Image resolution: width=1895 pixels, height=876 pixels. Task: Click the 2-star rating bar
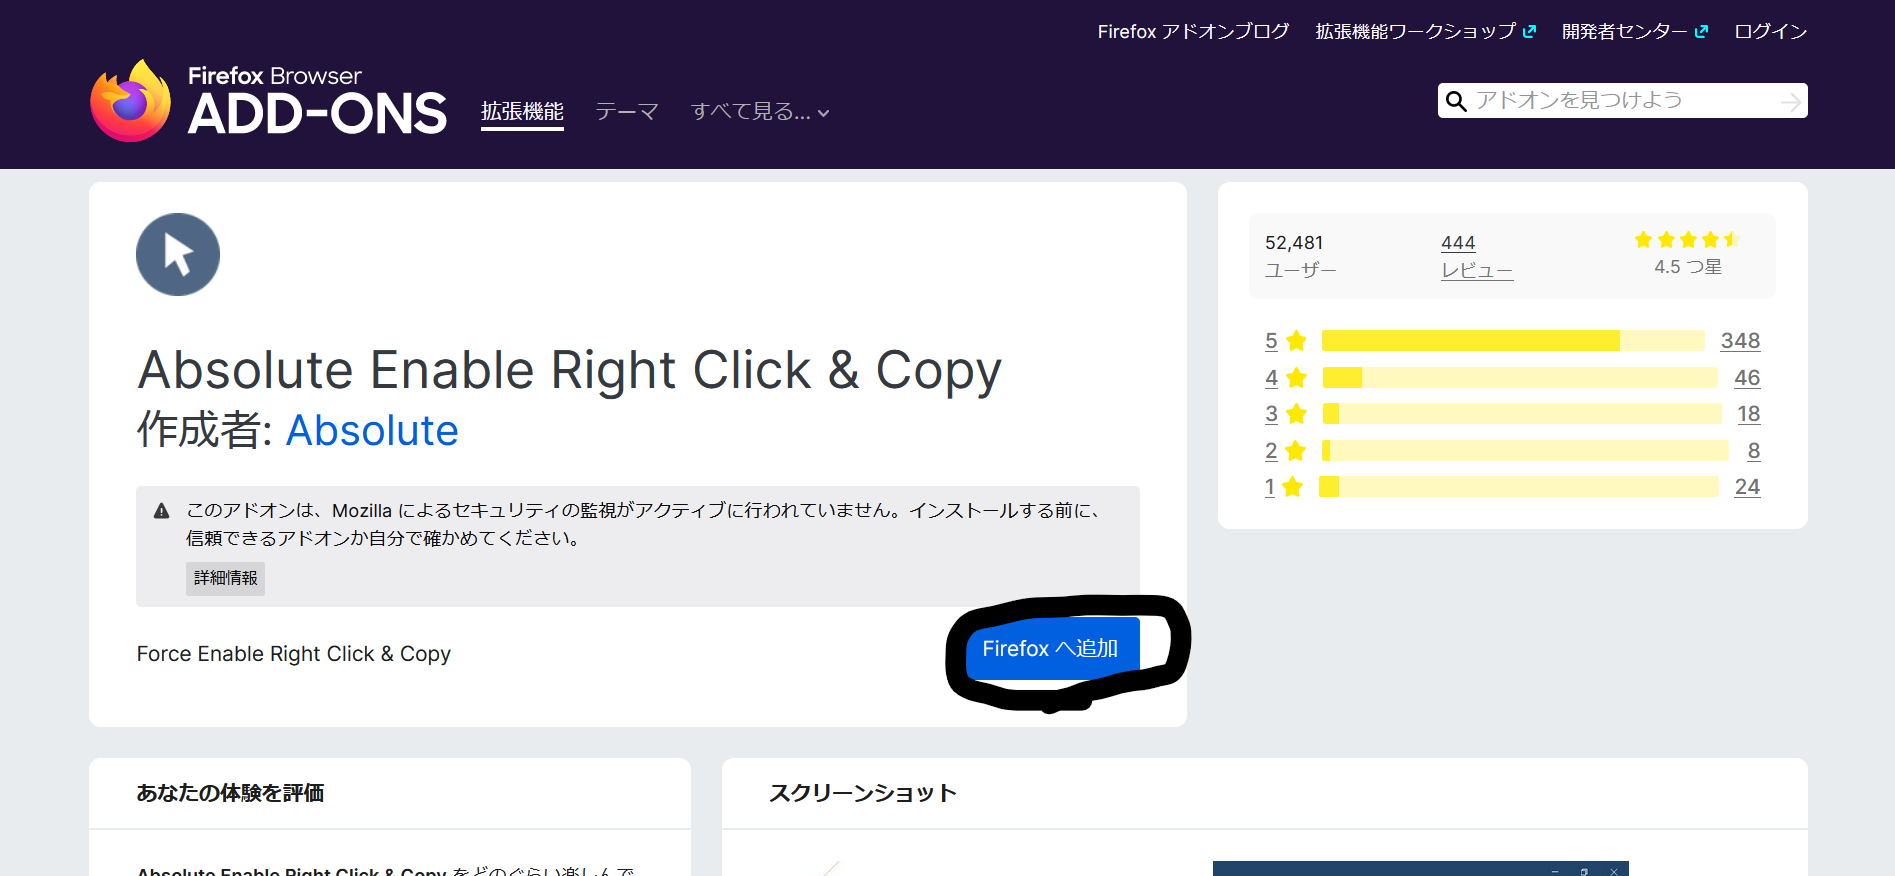(1525, 451)
